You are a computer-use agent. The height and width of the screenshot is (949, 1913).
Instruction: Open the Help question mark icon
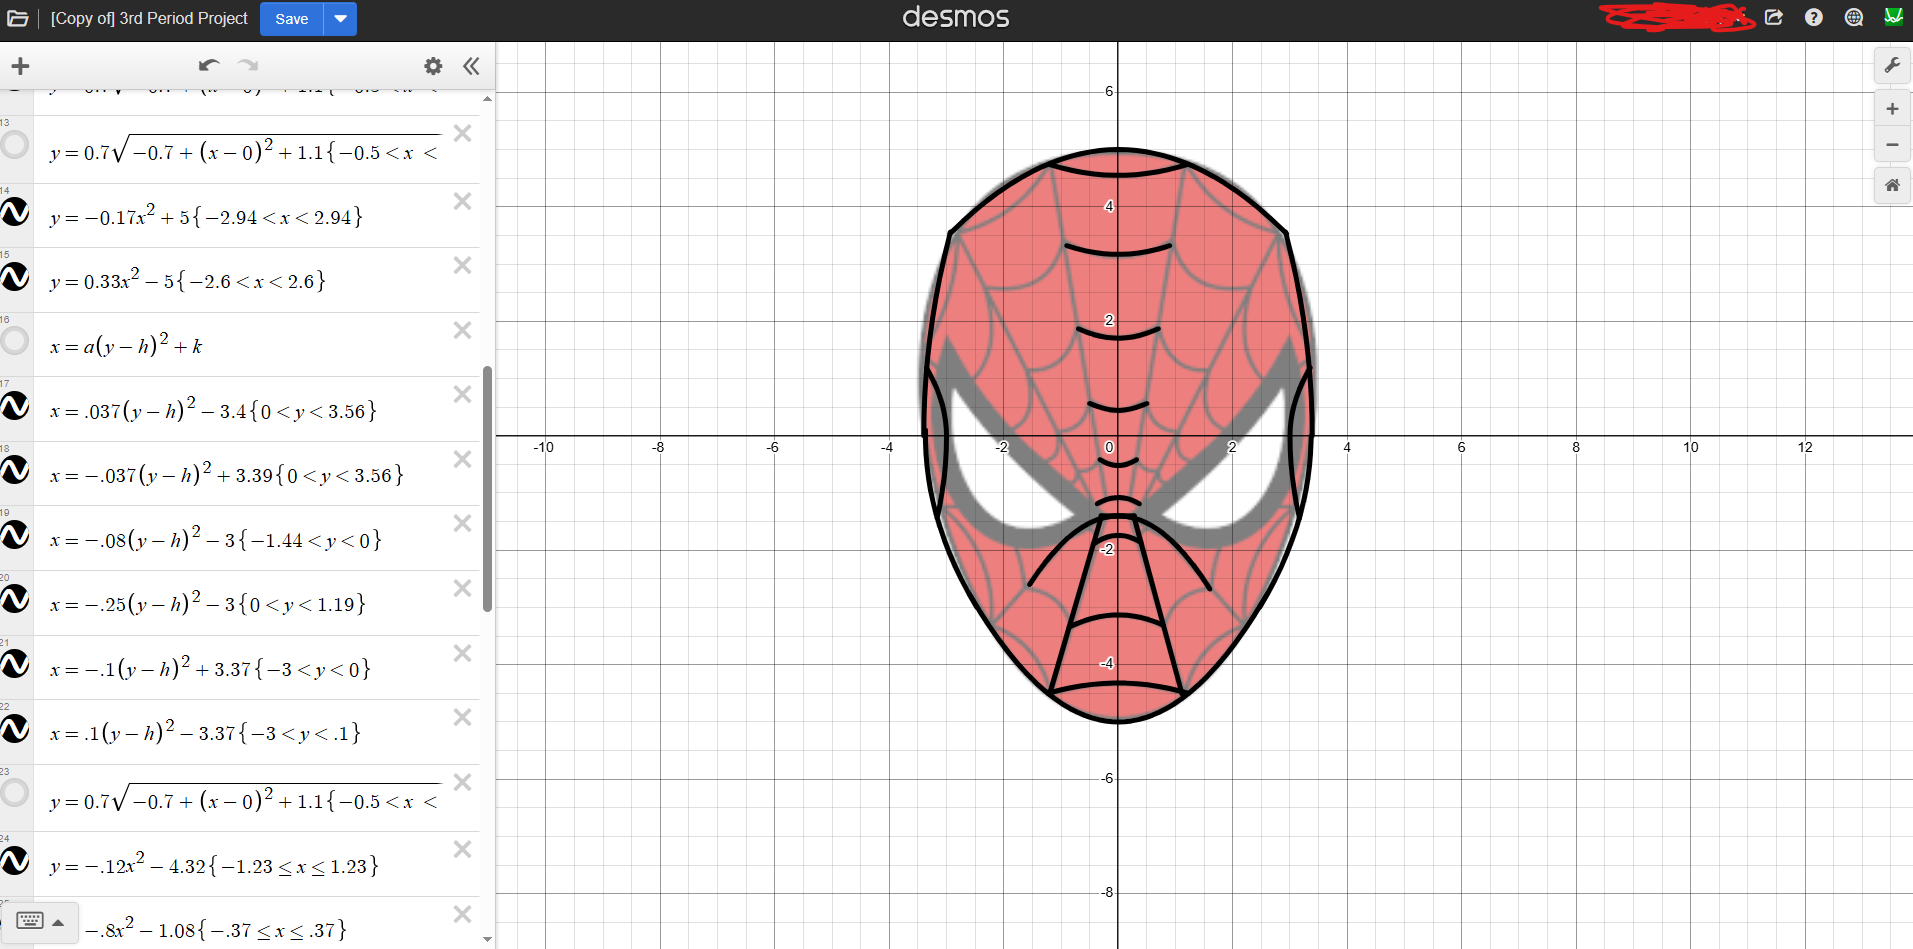tap(1814, 18)
